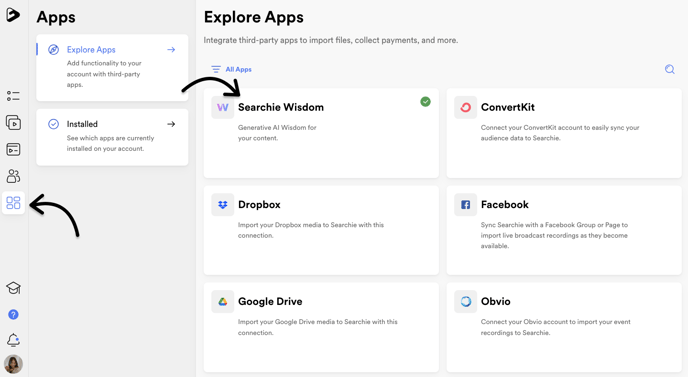Click the arrow beside Installed
Viewport: 688px width, 377px height.
tap(171, 124)
